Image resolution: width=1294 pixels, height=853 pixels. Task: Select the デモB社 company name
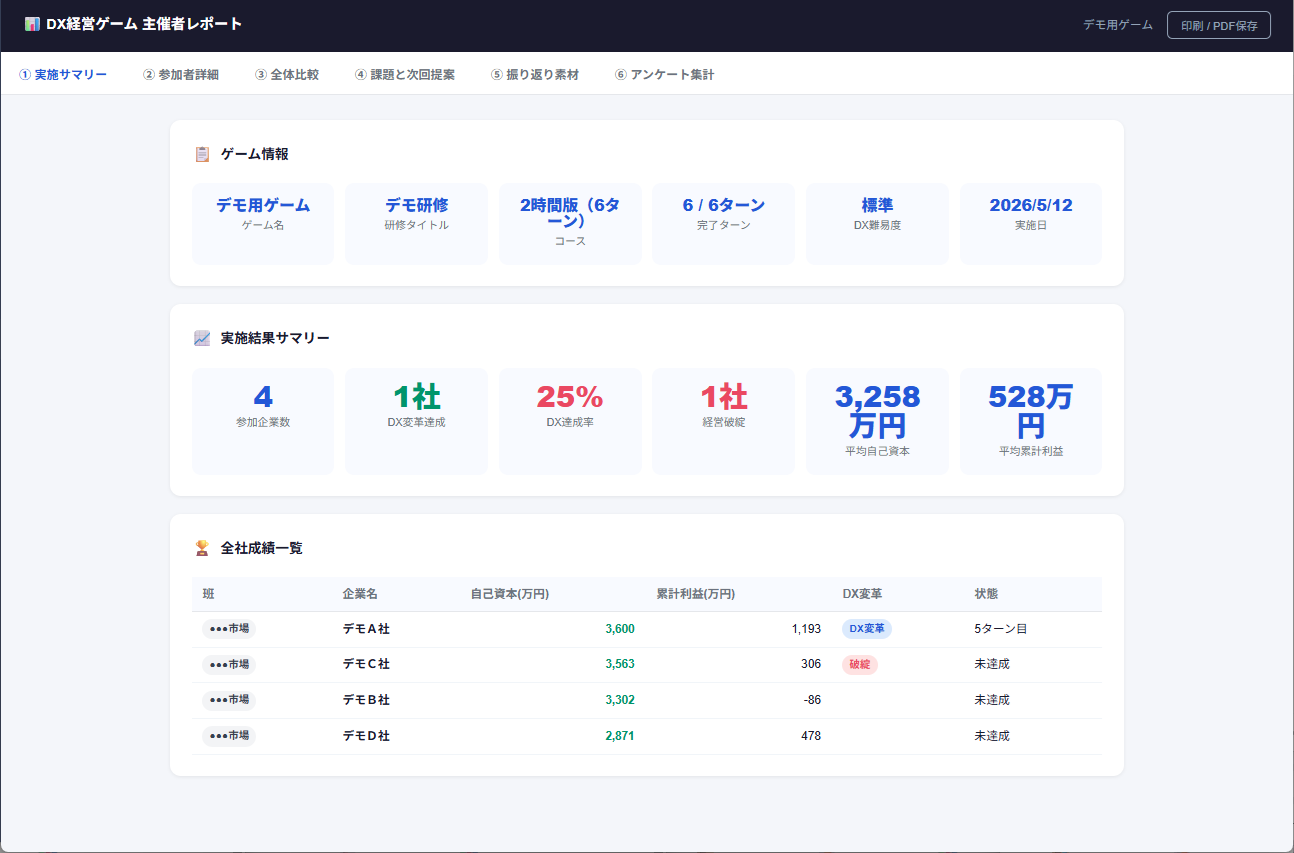[366, 700]
